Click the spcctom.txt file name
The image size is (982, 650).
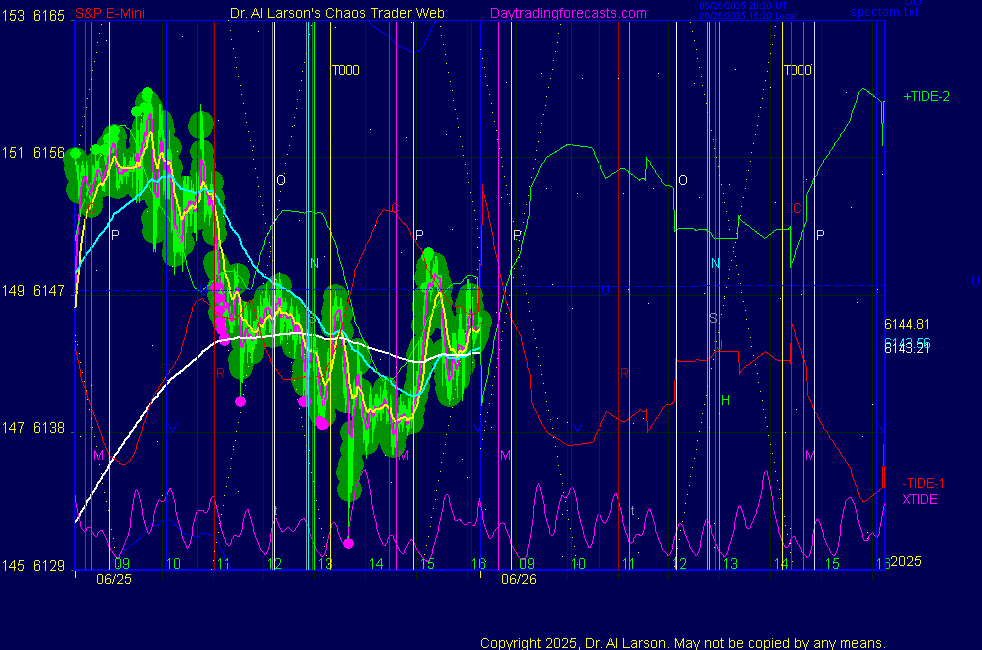pyautogui.click(x=884, y=12)
